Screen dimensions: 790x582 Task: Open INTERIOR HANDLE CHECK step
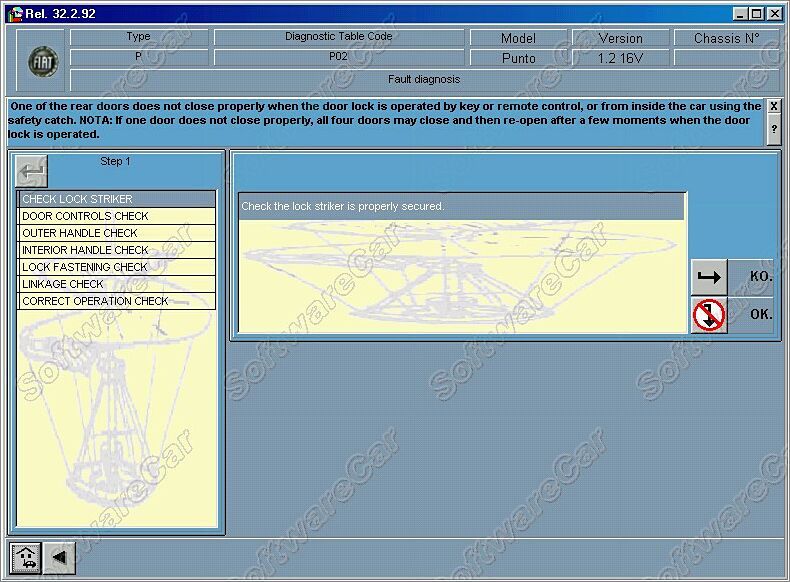click(x=116, y=250)
